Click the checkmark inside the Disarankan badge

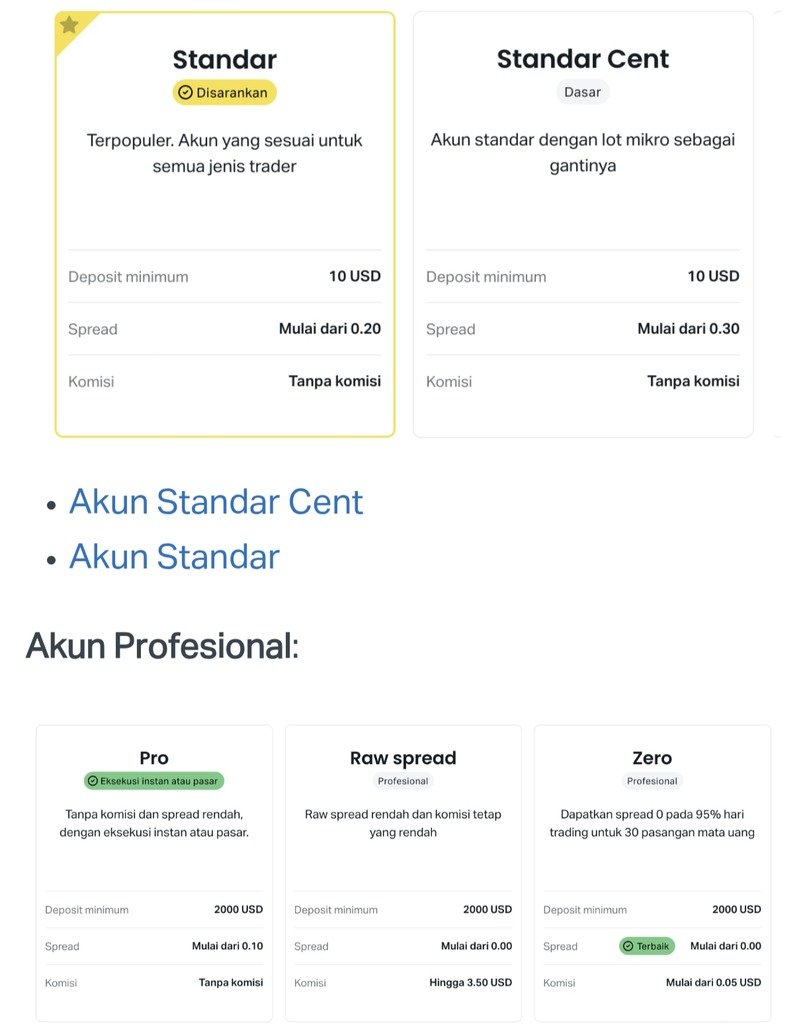[x=185, y=92]
